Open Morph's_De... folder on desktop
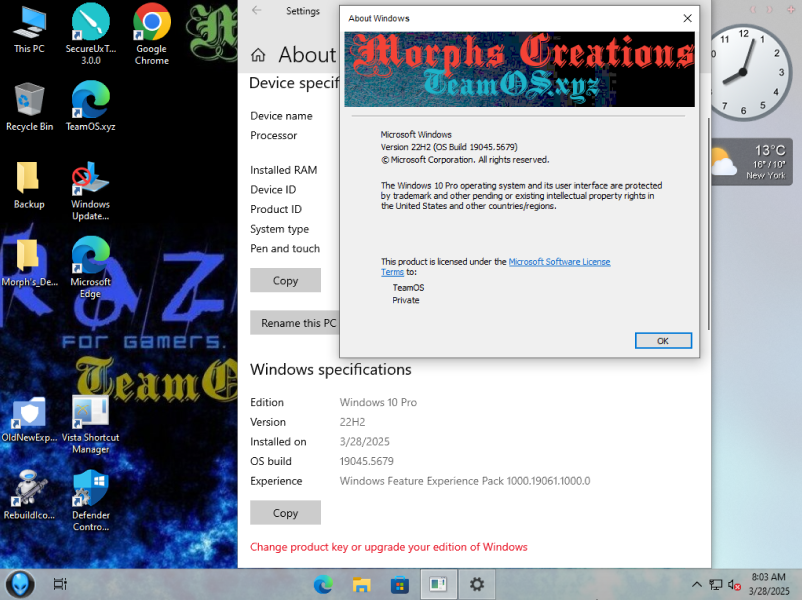 [29, 263]
